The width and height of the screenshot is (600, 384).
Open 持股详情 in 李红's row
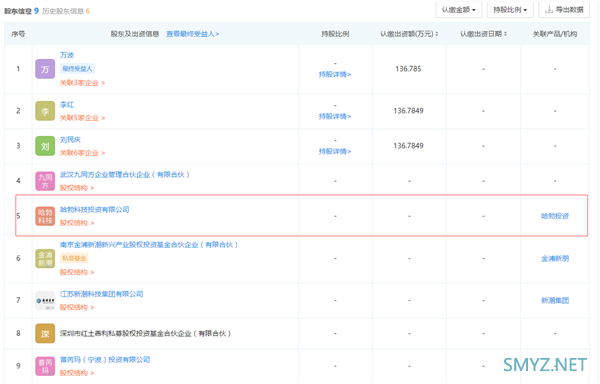[x=335, y=116]
